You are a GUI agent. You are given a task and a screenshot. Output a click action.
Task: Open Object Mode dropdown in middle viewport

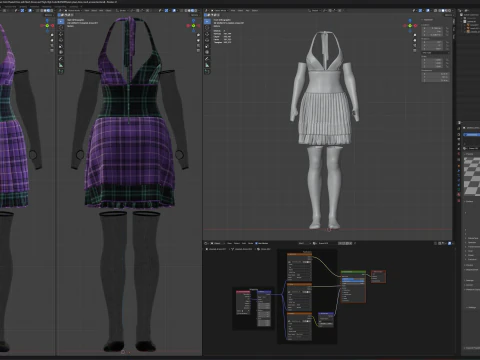click(x=73, y=11)
